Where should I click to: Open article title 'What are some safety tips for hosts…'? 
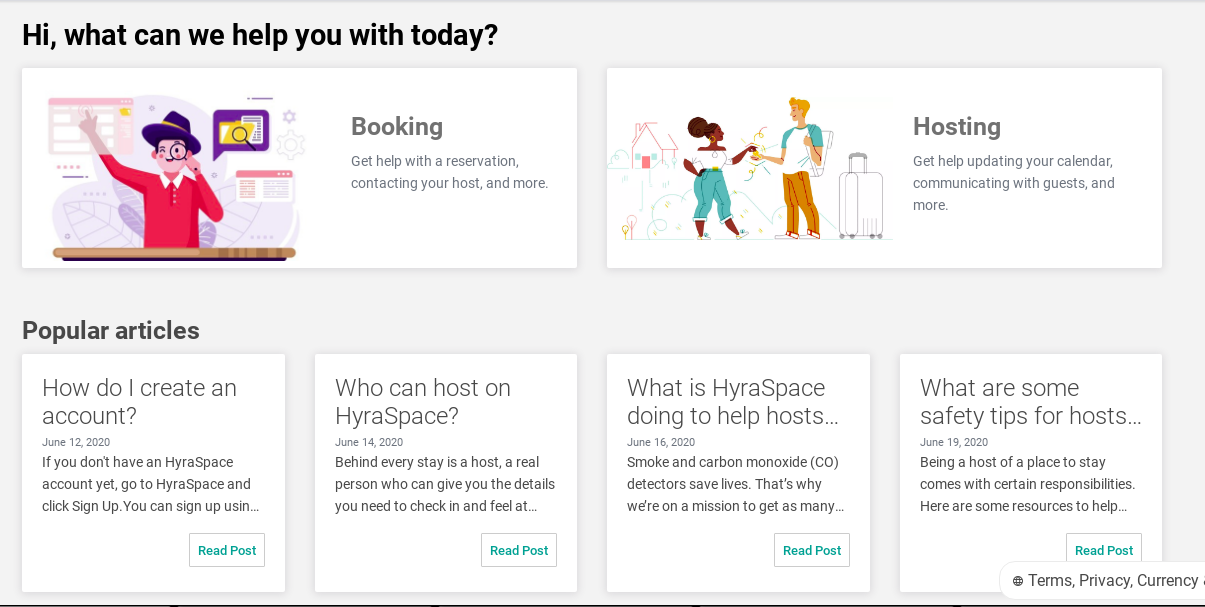[1031, 402]
